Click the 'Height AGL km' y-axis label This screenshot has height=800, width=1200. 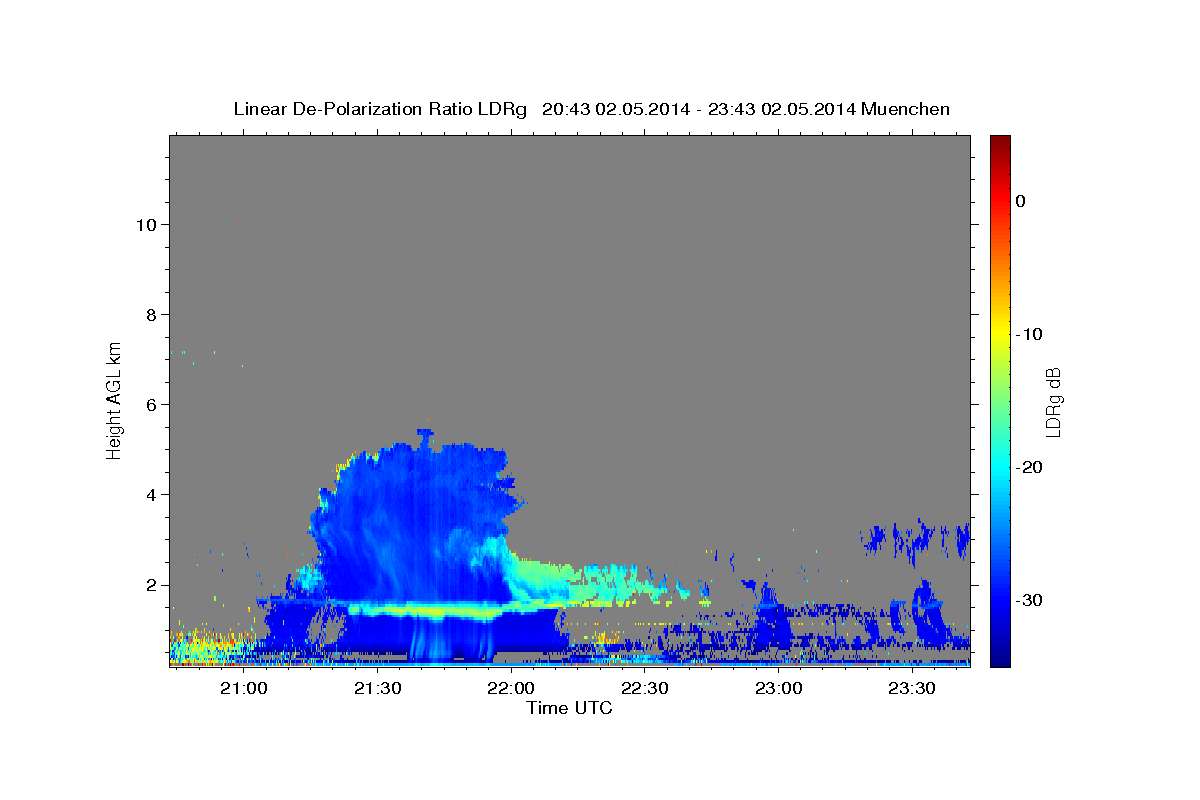point(114,399)
